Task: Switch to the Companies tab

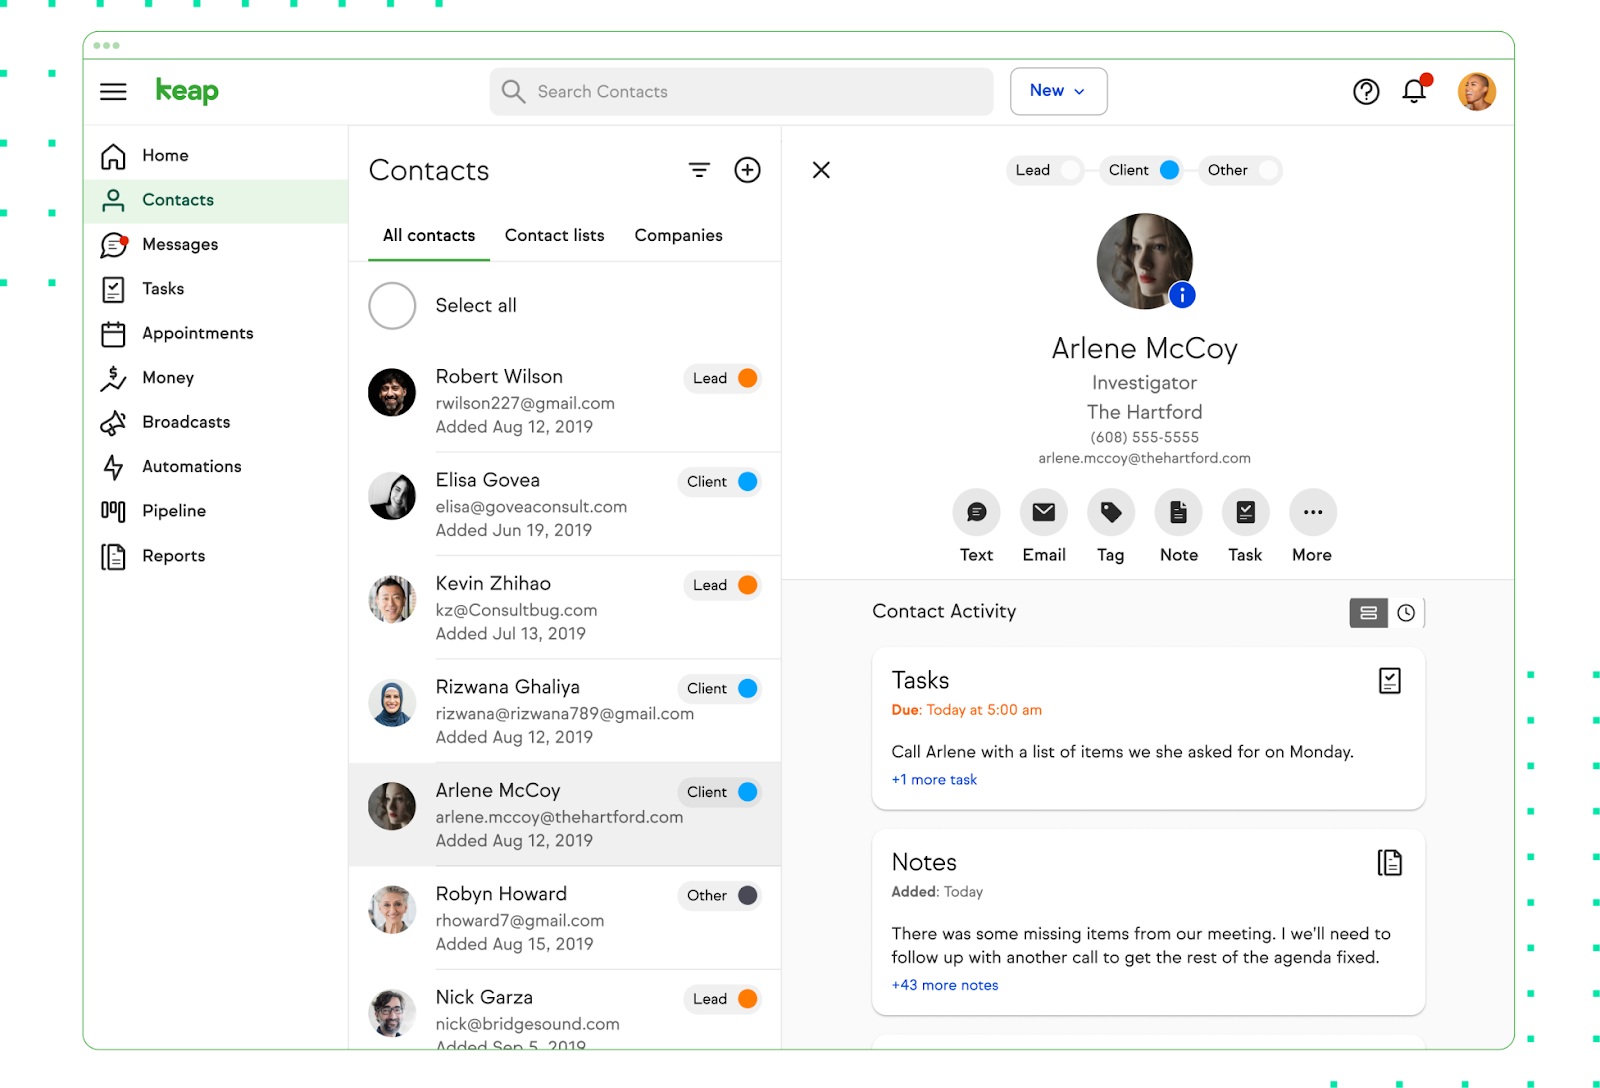Action: pyautogui.click(x=678, y=236)
